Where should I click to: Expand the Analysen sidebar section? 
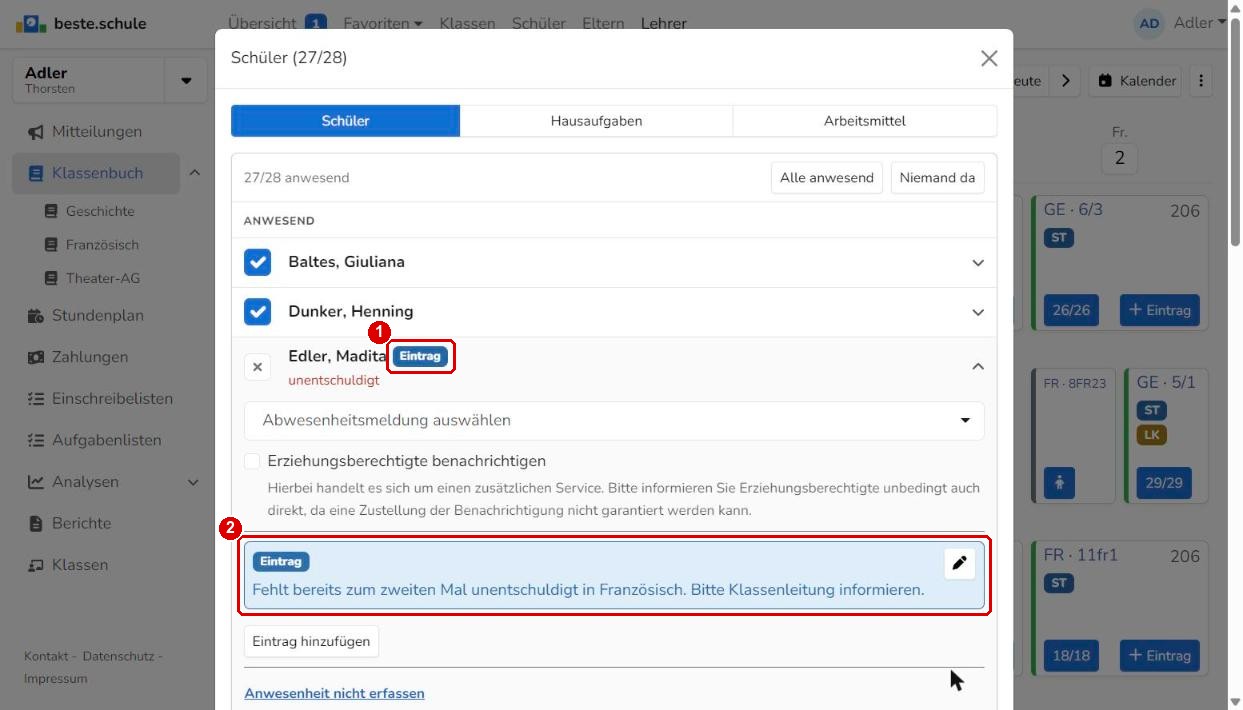[x=194, y=482]
